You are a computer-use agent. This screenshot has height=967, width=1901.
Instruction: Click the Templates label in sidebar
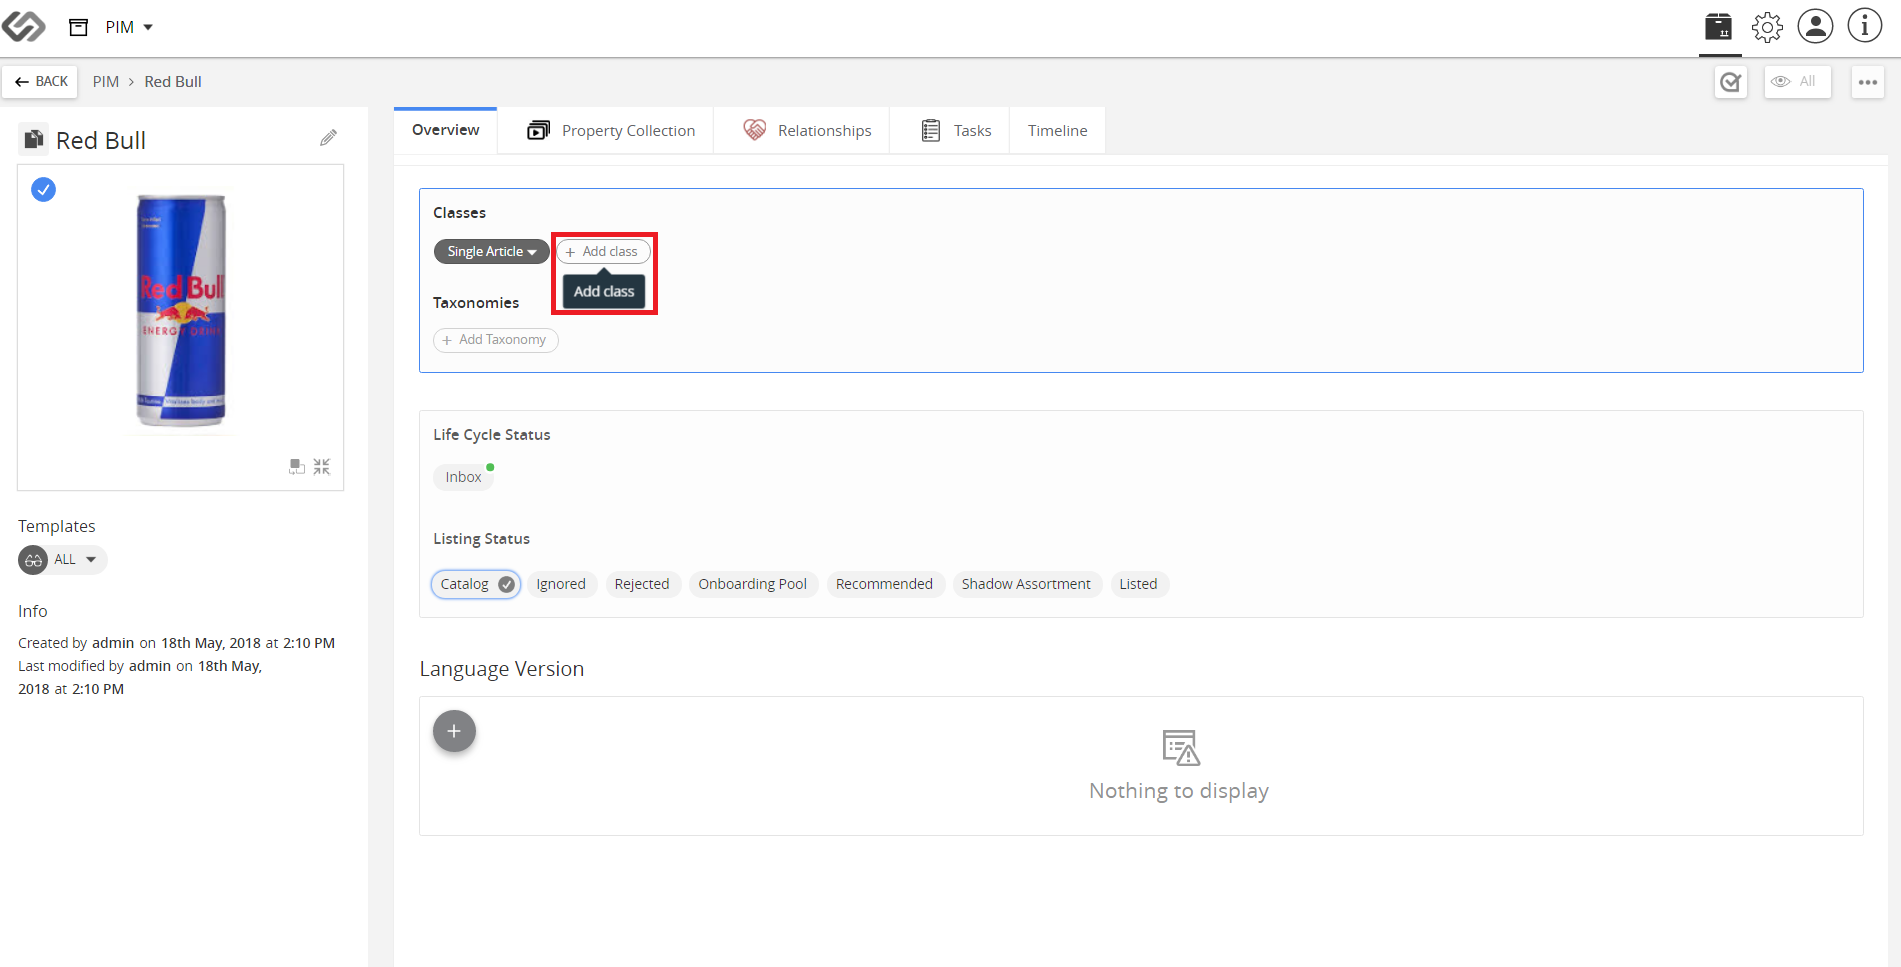57,526
